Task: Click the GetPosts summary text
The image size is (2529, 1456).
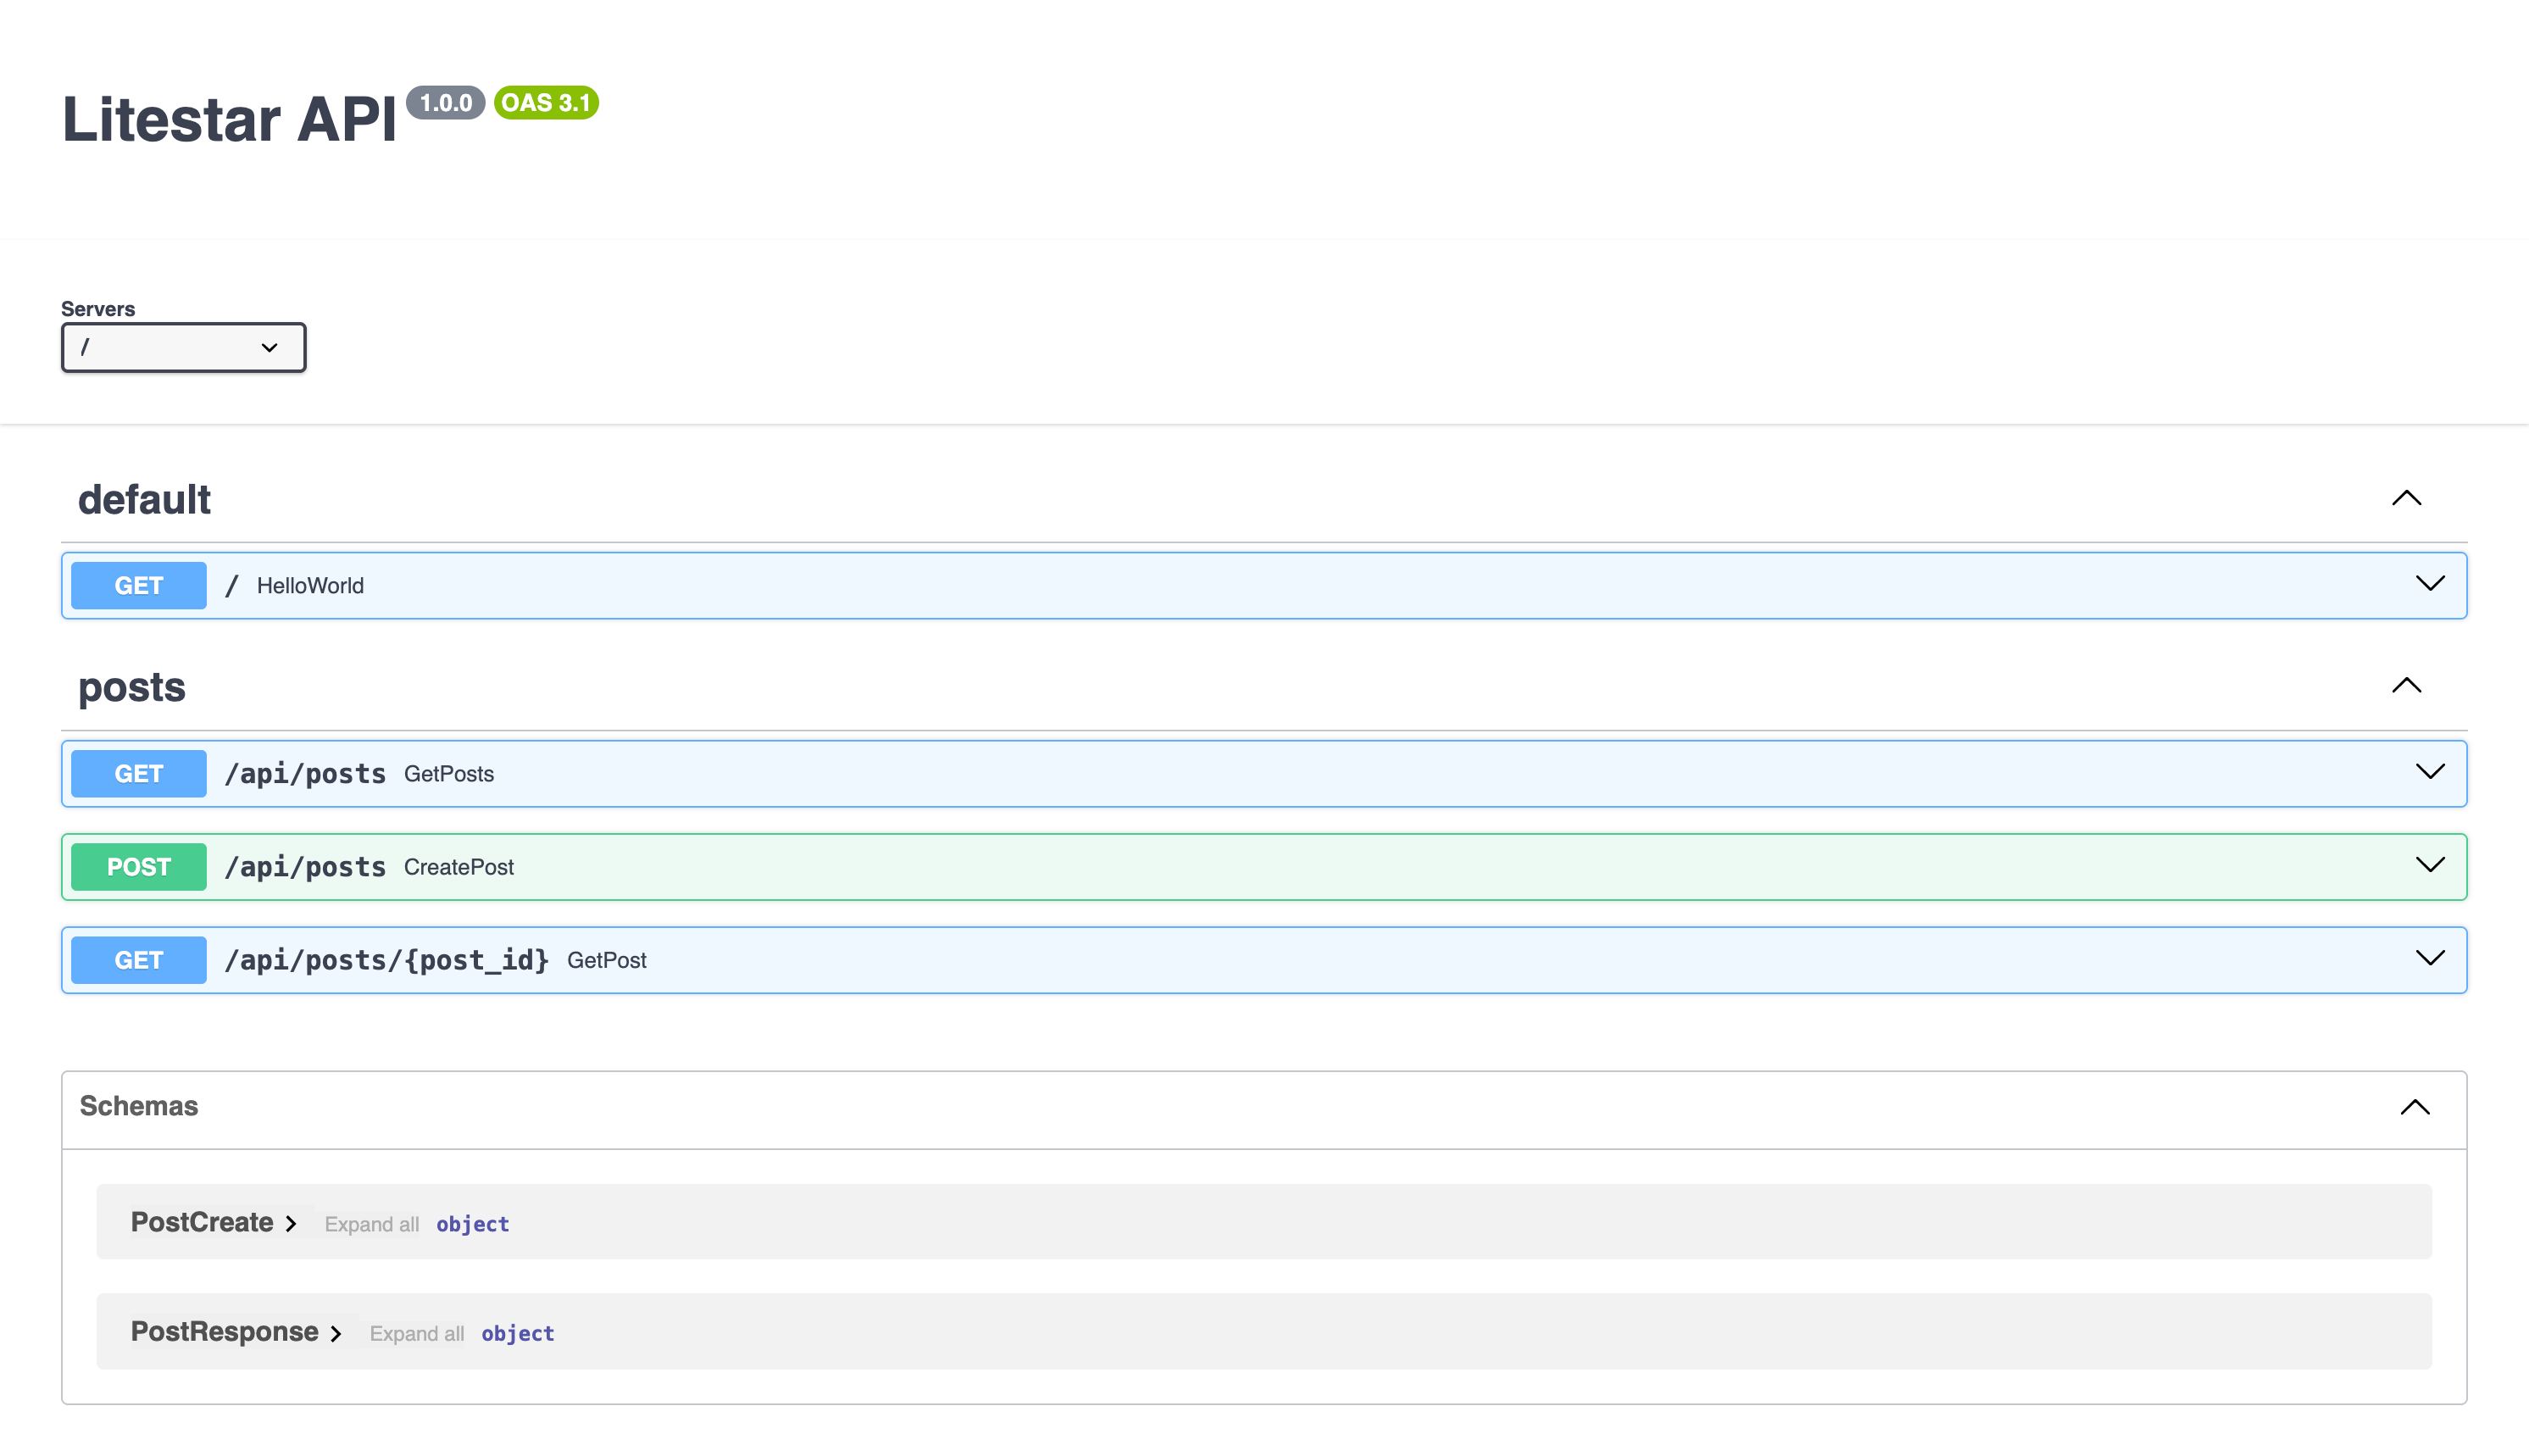Action: click(x=449, y=774)
